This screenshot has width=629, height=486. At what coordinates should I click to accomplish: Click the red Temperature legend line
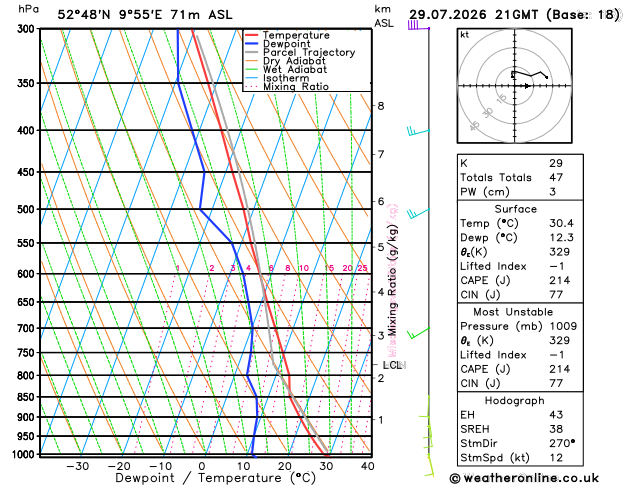pyautogui.click(x=252, y=35)
